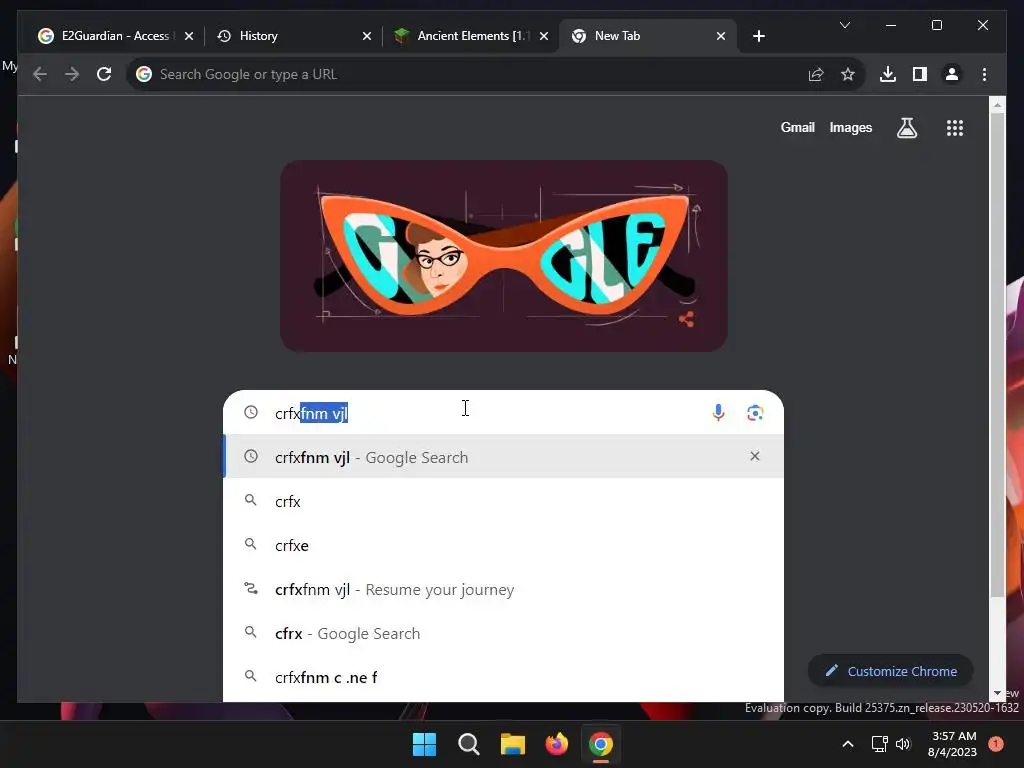Viewport: 1024px width, 768px height.
Task: Open the Google apps grid
Action: (955, 128)
